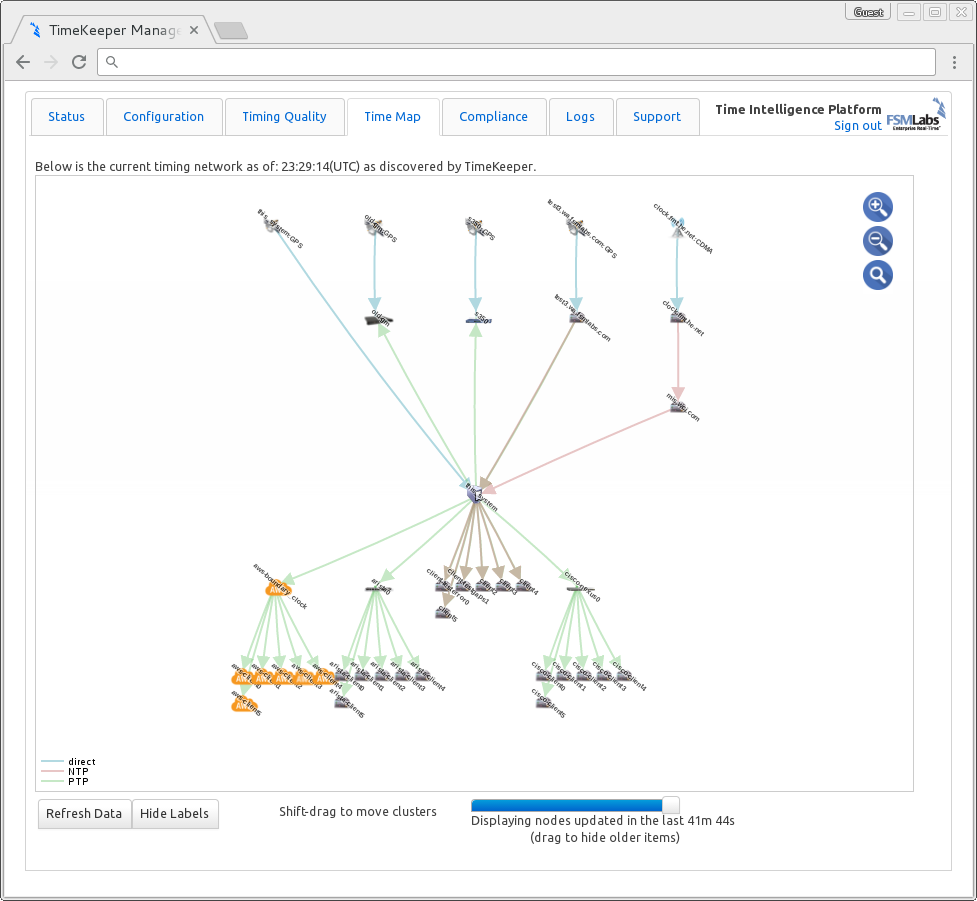This screenshot has width=977, height=901.
Task: Click the aws-client5 cloud node
Action: coord(243,705)
